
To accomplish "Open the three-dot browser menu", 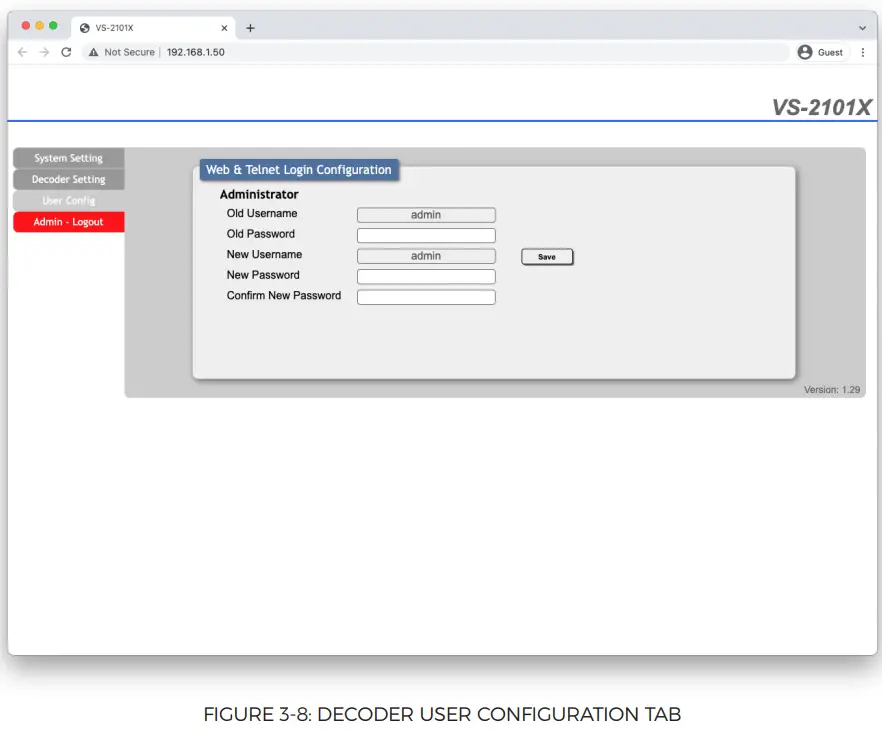I will tap(864, 52).
